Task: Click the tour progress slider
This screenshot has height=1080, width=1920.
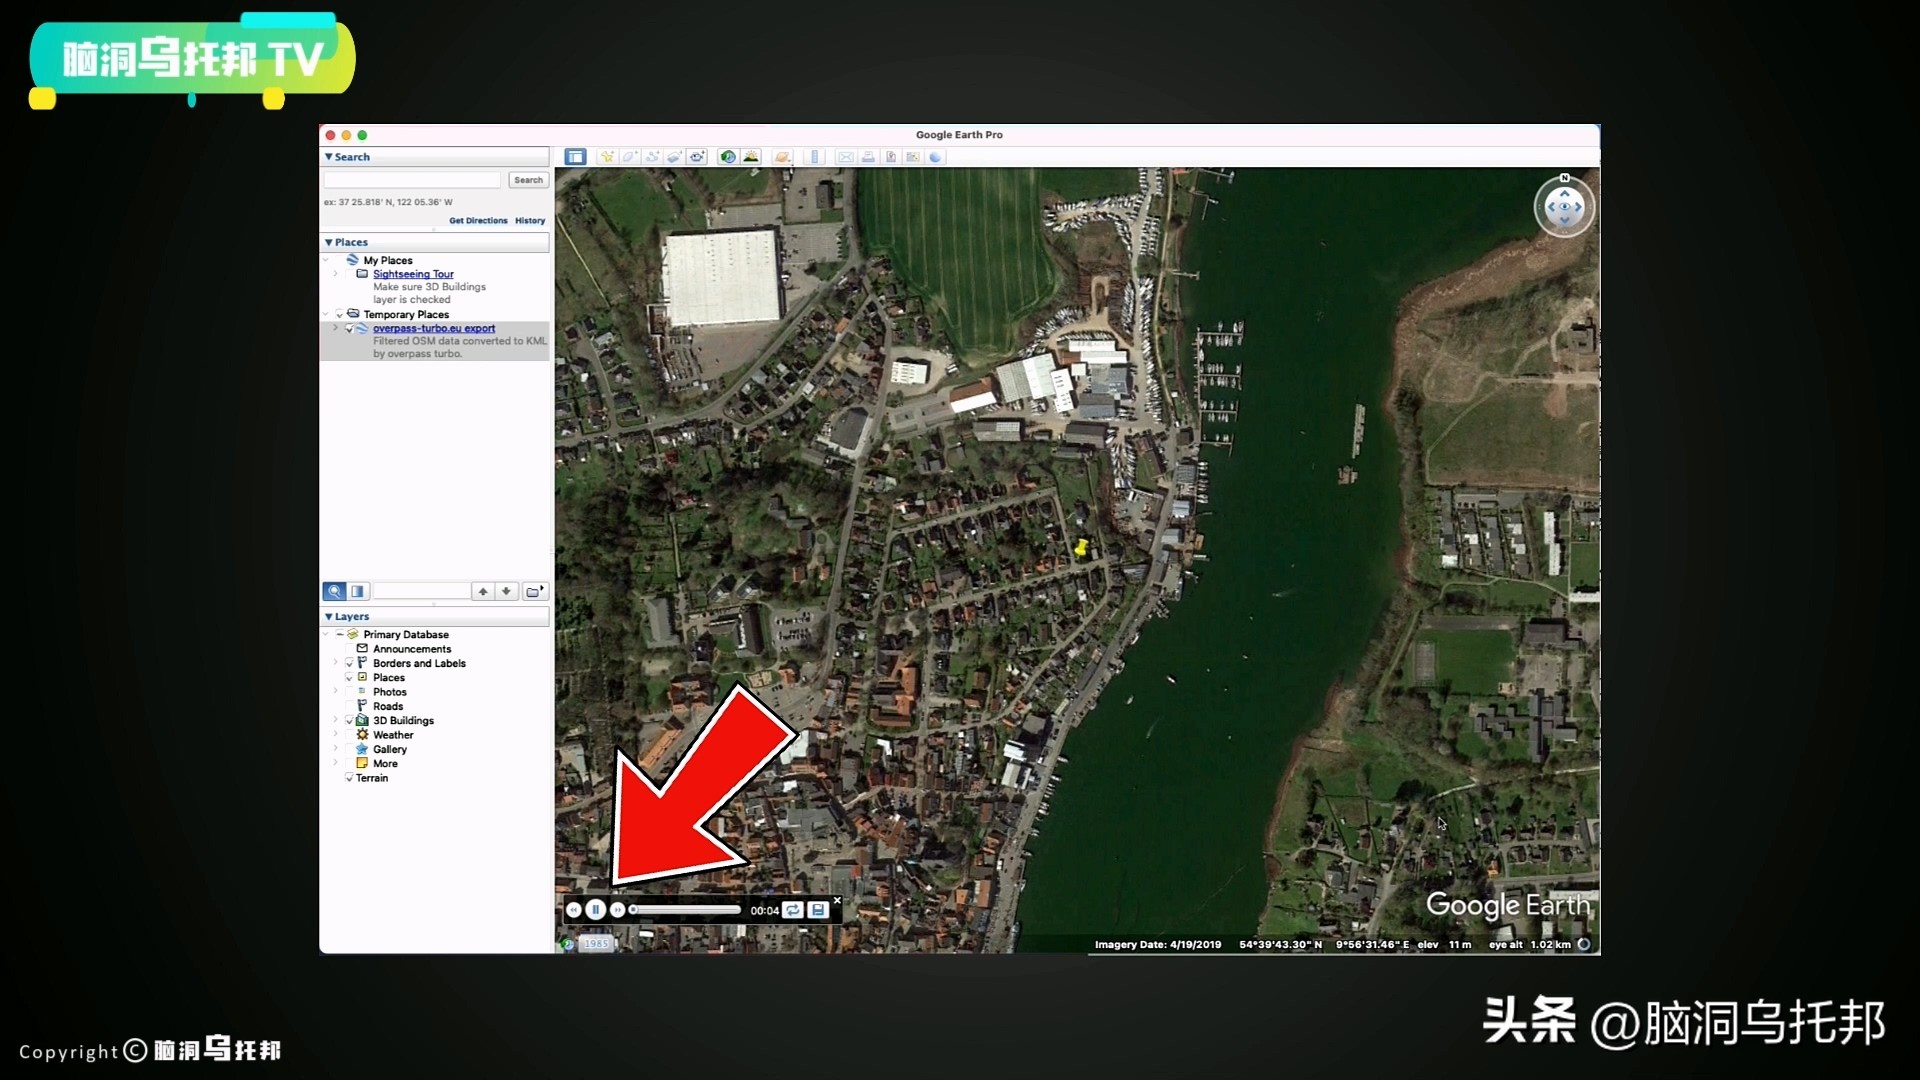Action: pos(688,910)
